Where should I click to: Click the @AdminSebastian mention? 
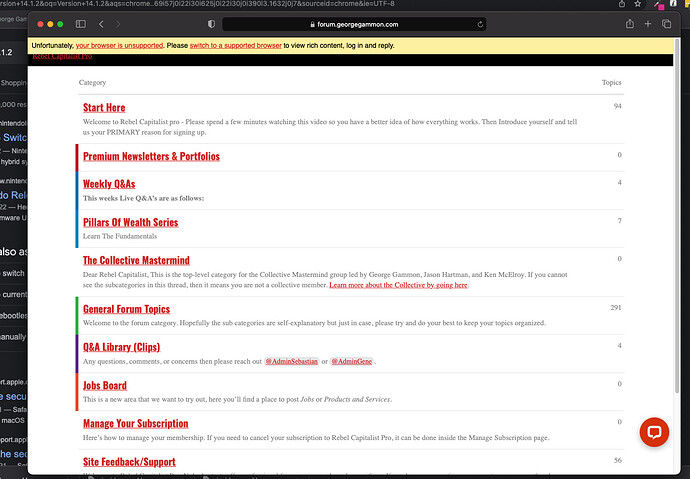(x=291, y=362)
